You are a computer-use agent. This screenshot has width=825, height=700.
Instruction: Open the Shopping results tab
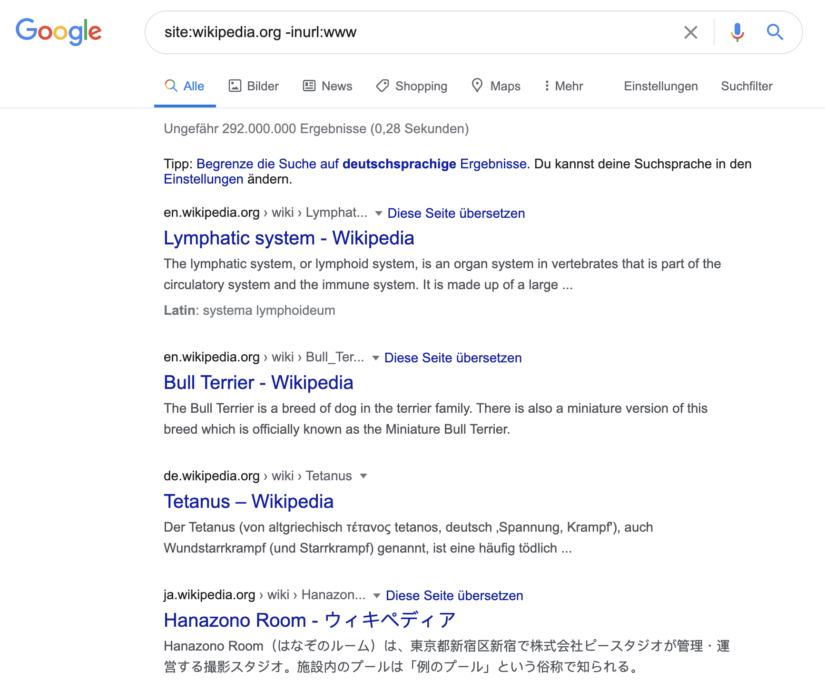411,86
